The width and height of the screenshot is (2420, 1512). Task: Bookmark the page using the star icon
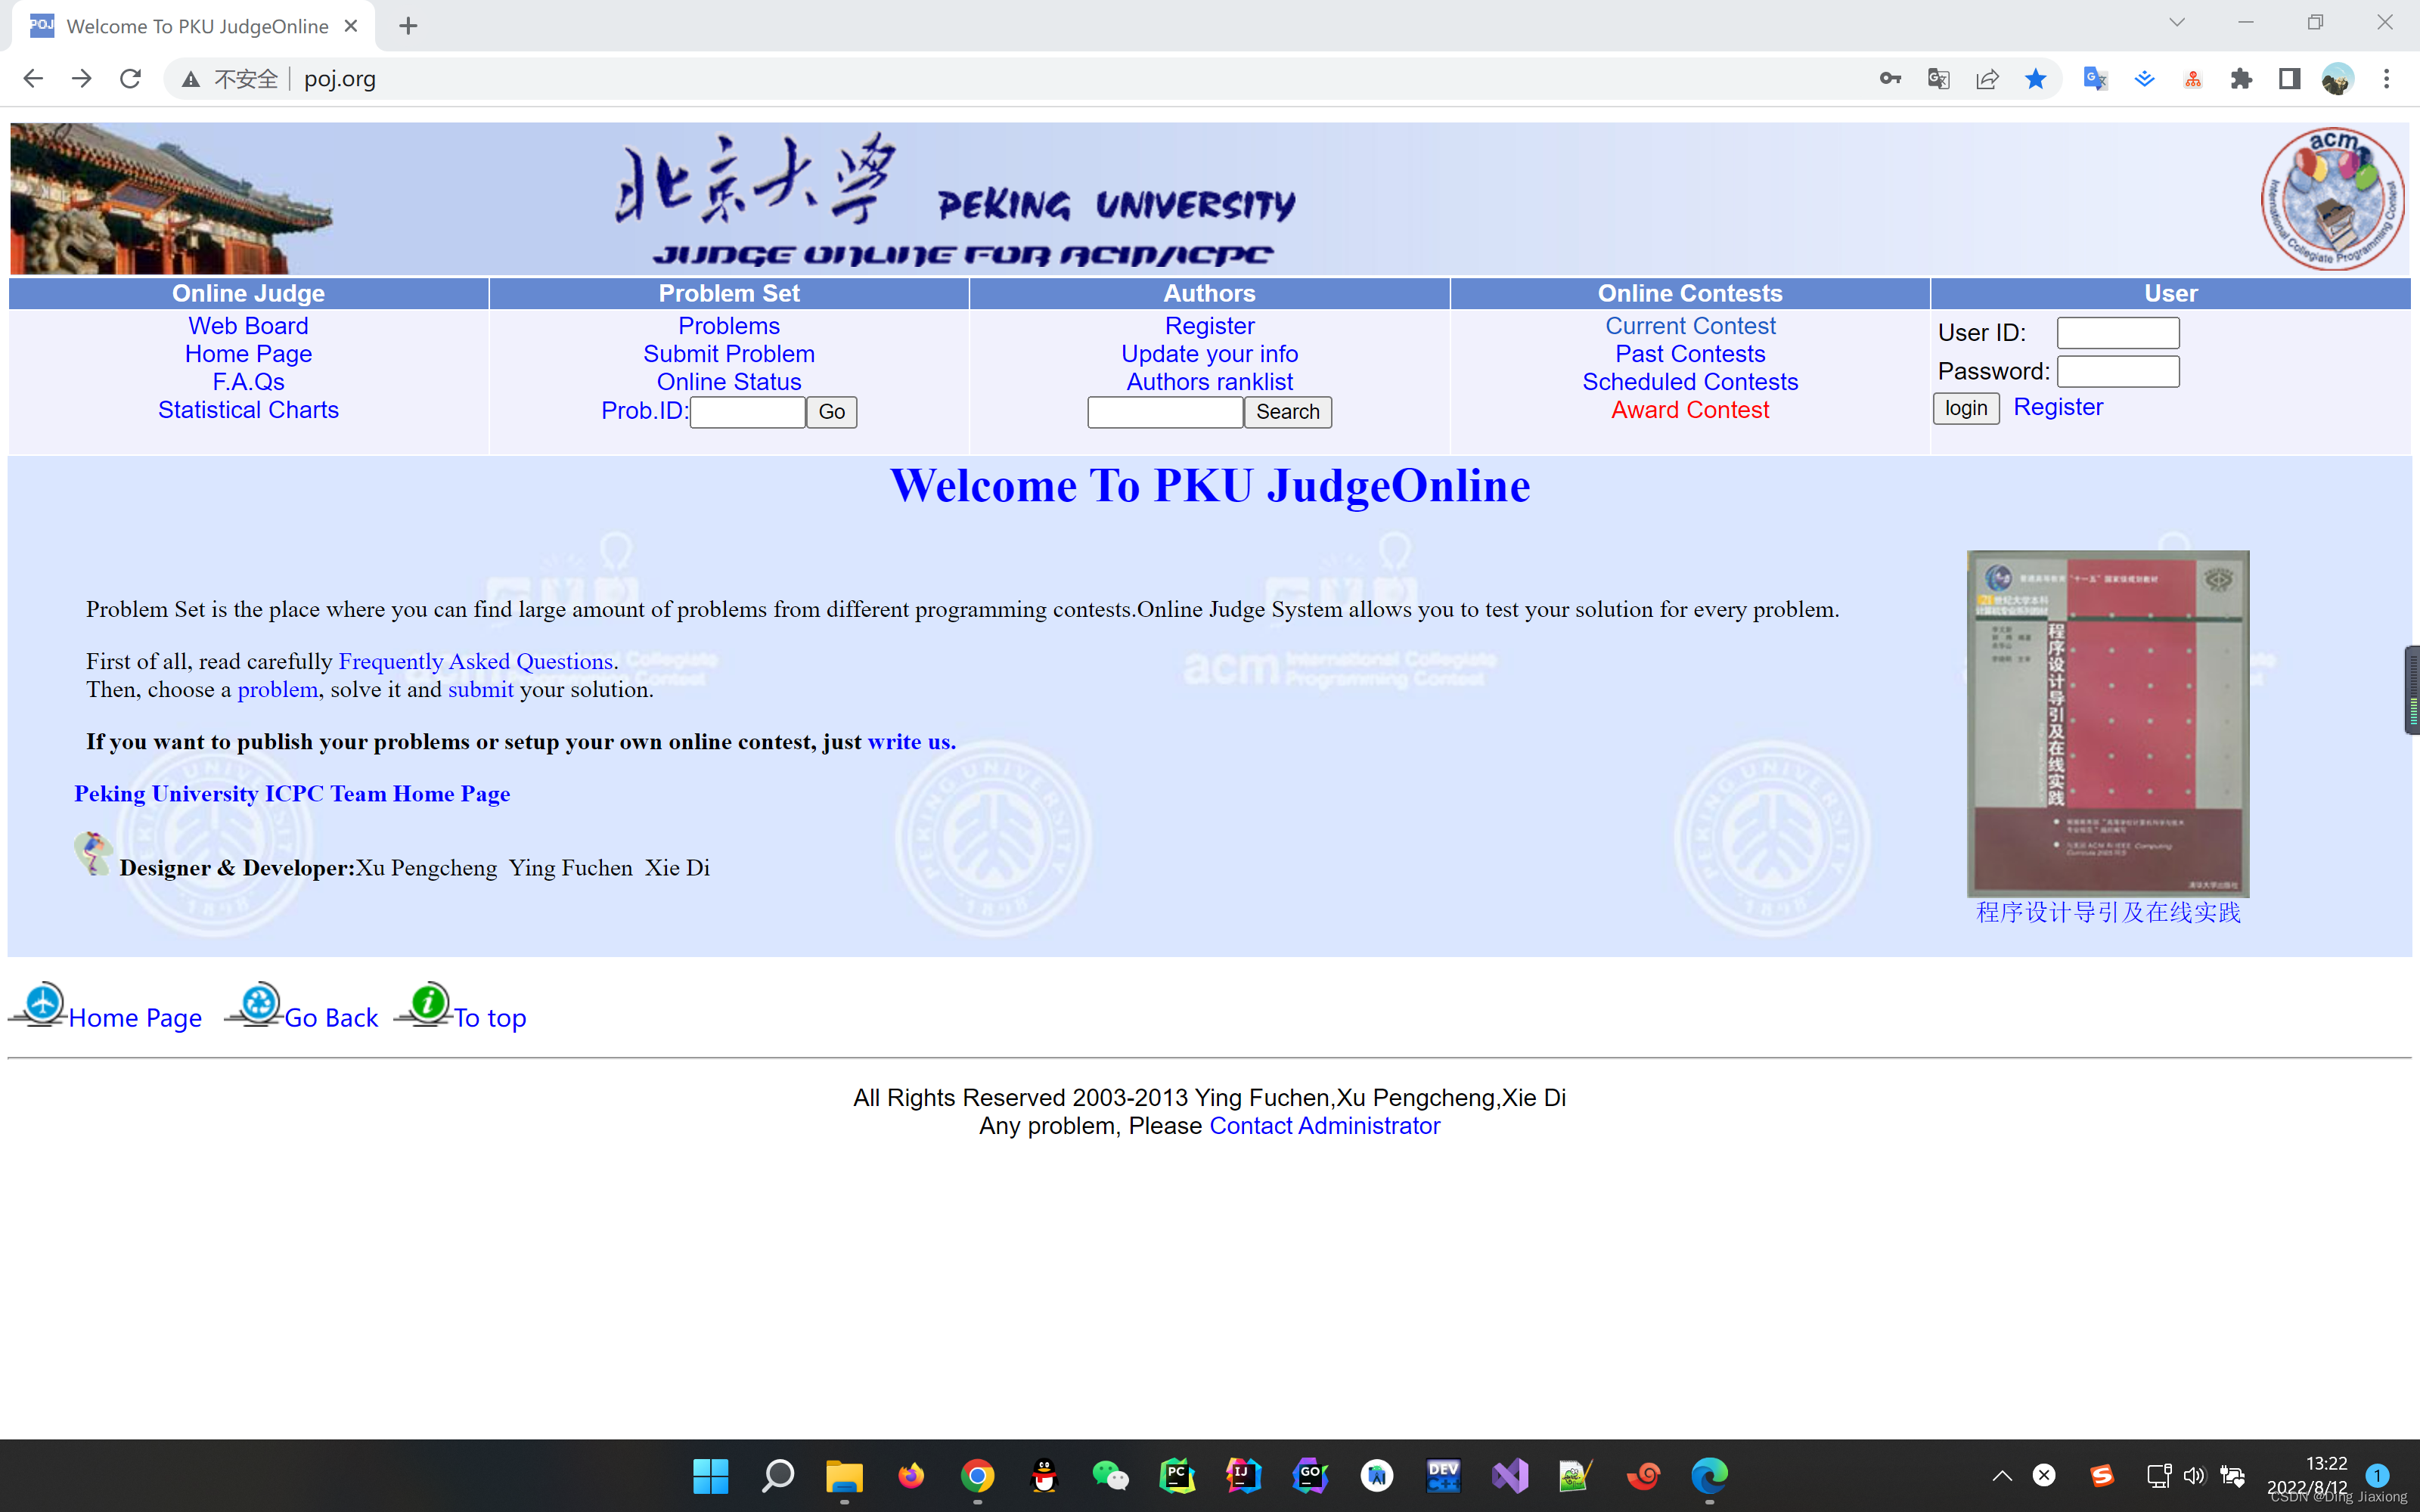2036,78
